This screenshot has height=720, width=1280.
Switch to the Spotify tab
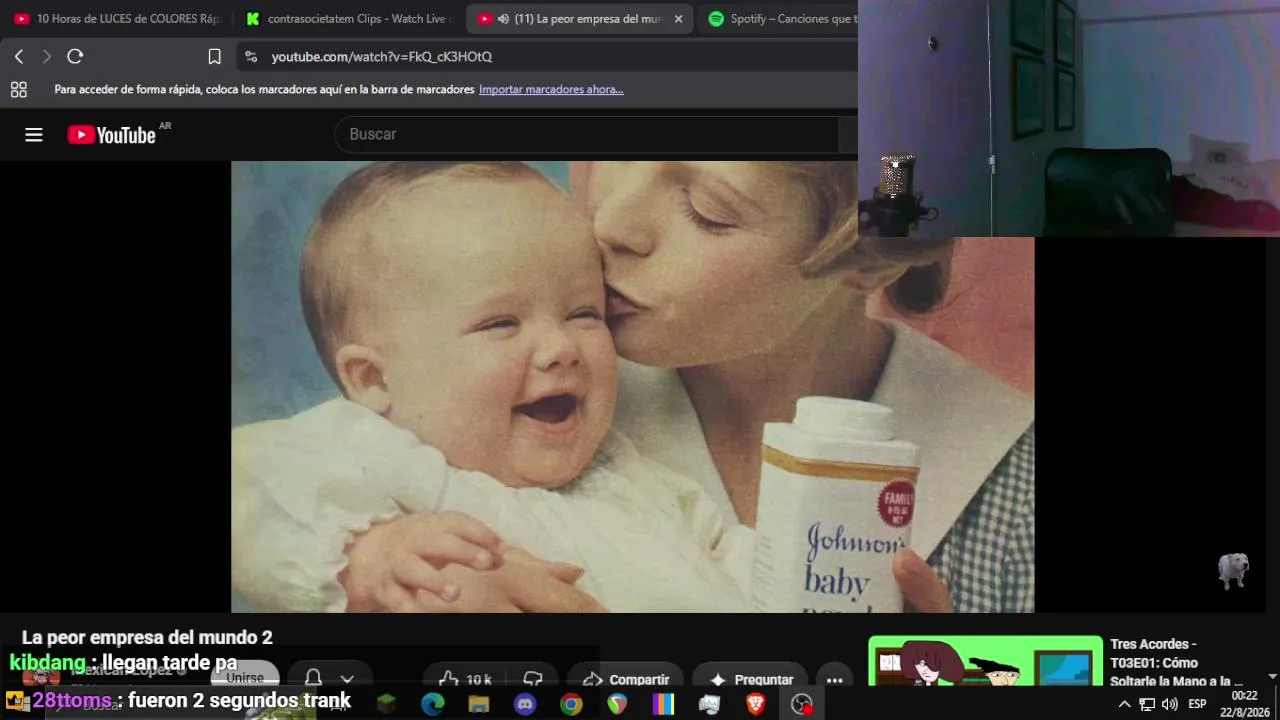click(780, 19)
